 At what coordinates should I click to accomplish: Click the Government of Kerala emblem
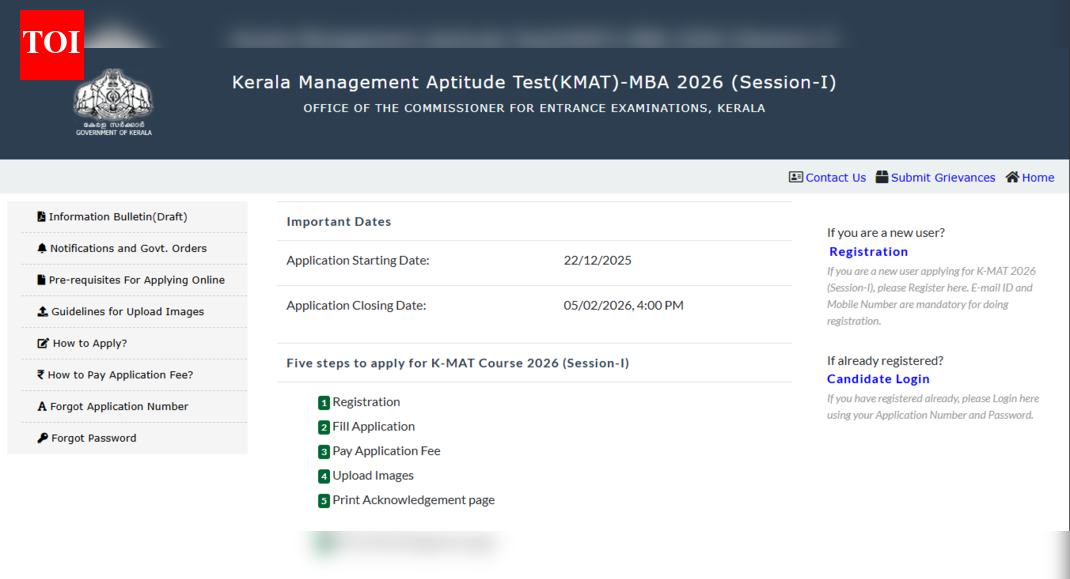[x=112, y=102]
